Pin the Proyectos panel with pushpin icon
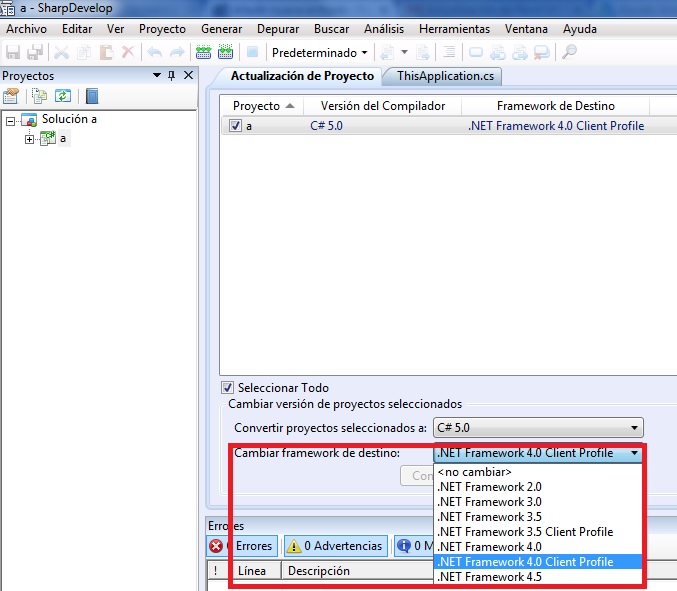This screenshot has width=677, height=591. 171,76
